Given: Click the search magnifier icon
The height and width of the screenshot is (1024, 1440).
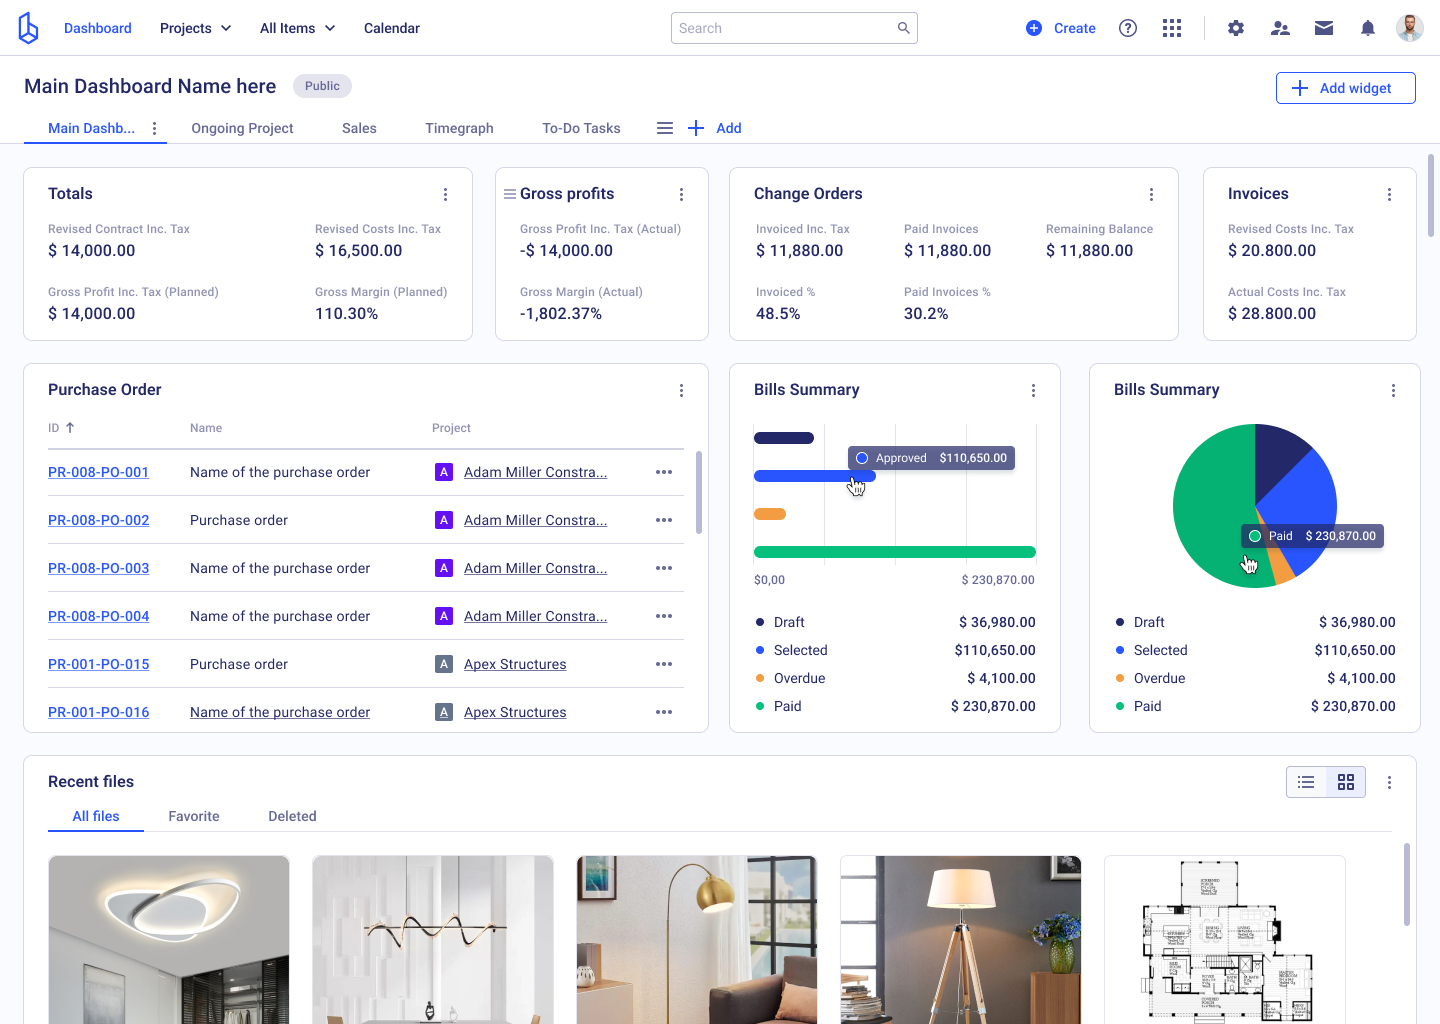Looking at the screenshot, I should click(903, 28).
